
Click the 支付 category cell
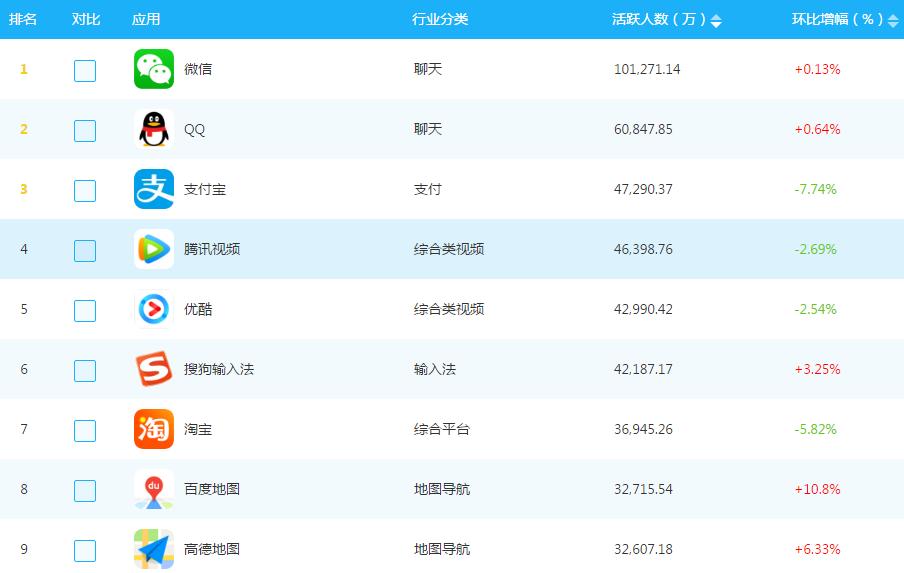pyautogui.click(x=428, y=189)
